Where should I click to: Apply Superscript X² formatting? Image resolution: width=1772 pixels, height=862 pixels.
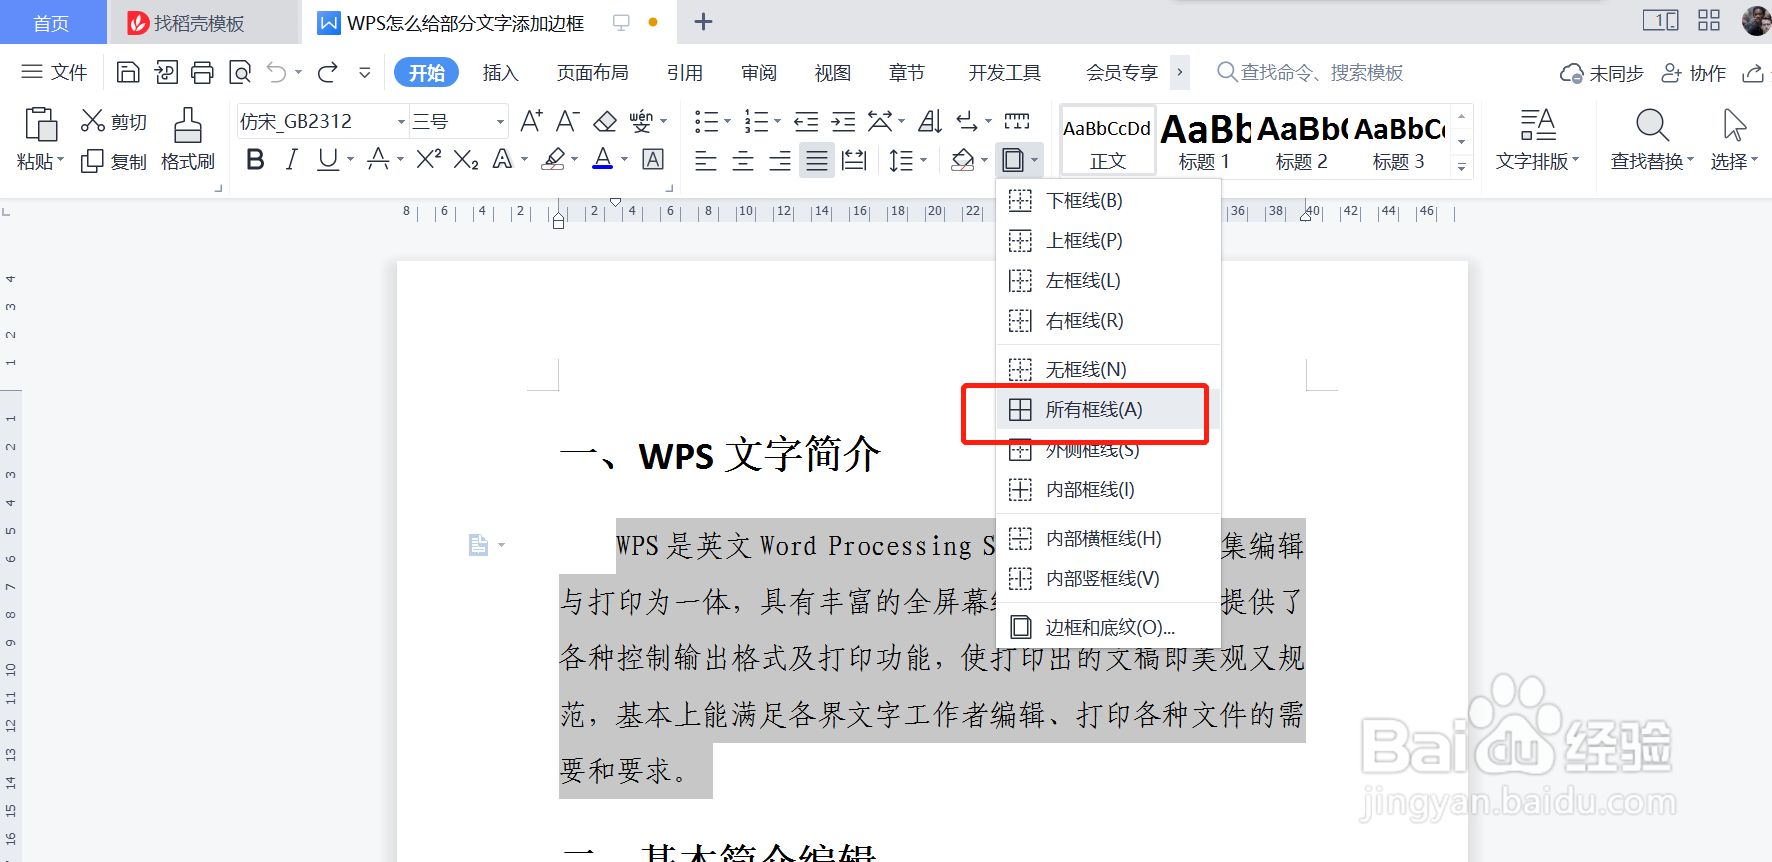[429, 159]
